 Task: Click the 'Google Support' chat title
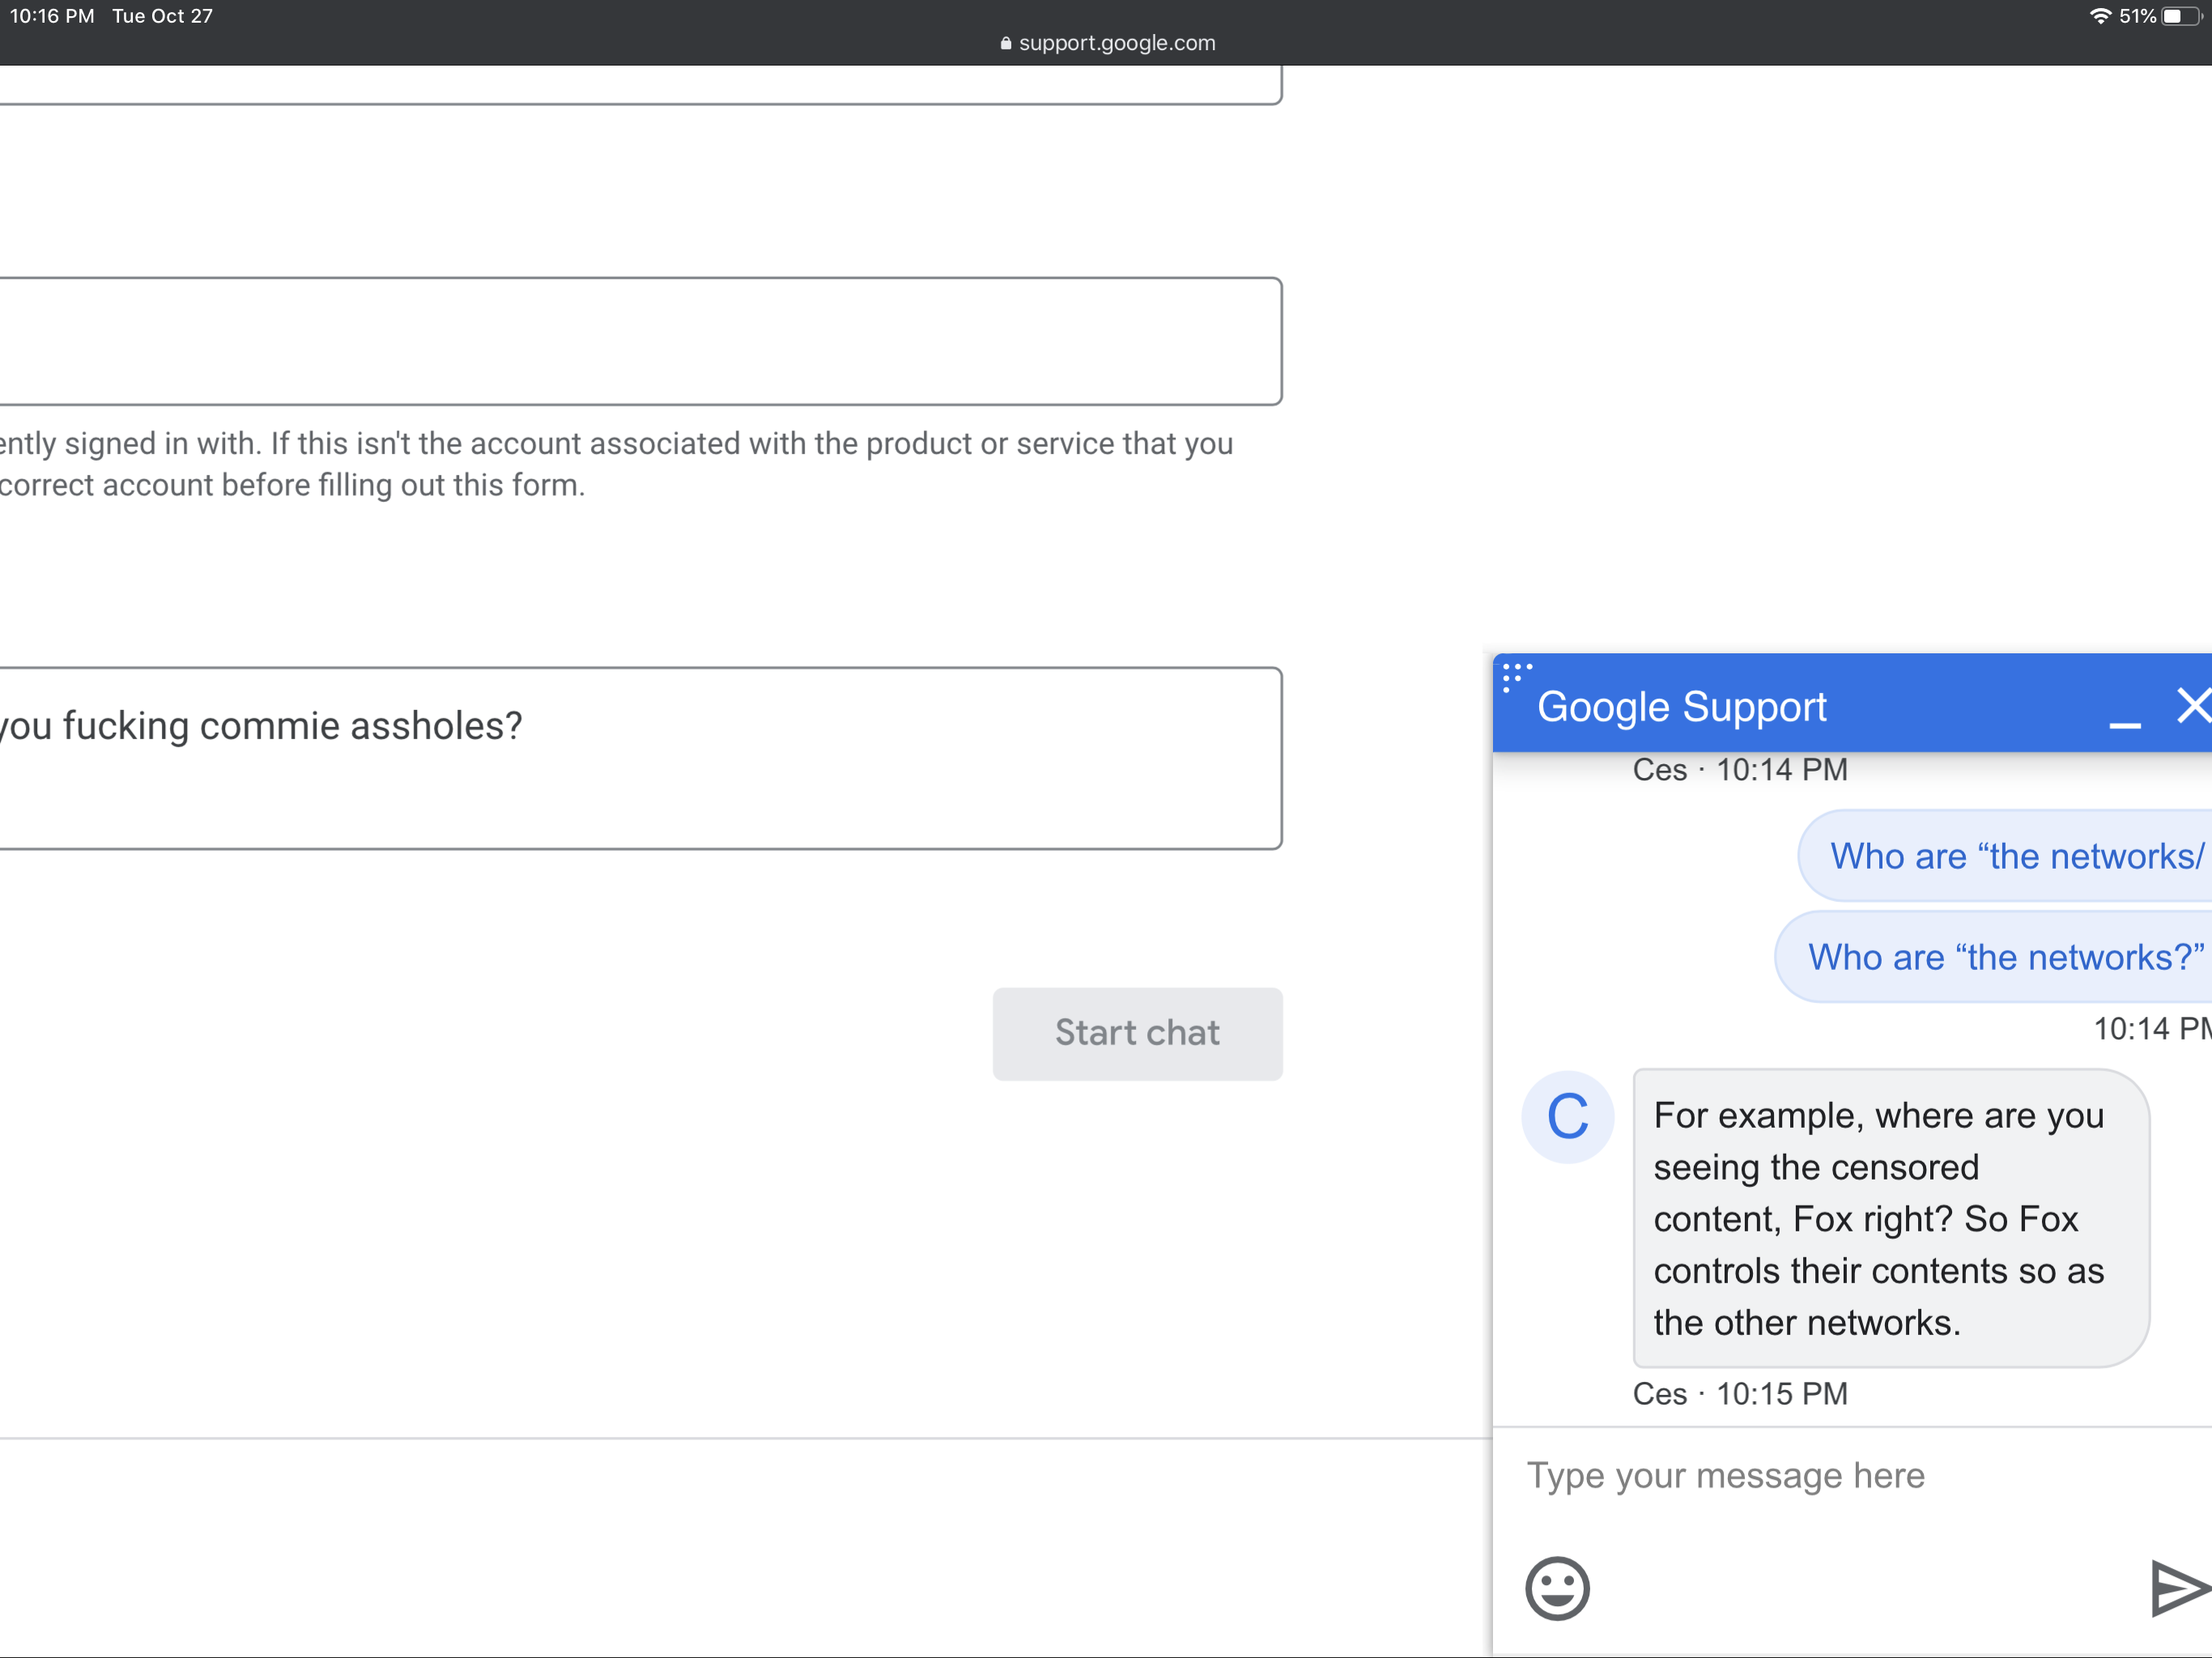coord(1681,707)
